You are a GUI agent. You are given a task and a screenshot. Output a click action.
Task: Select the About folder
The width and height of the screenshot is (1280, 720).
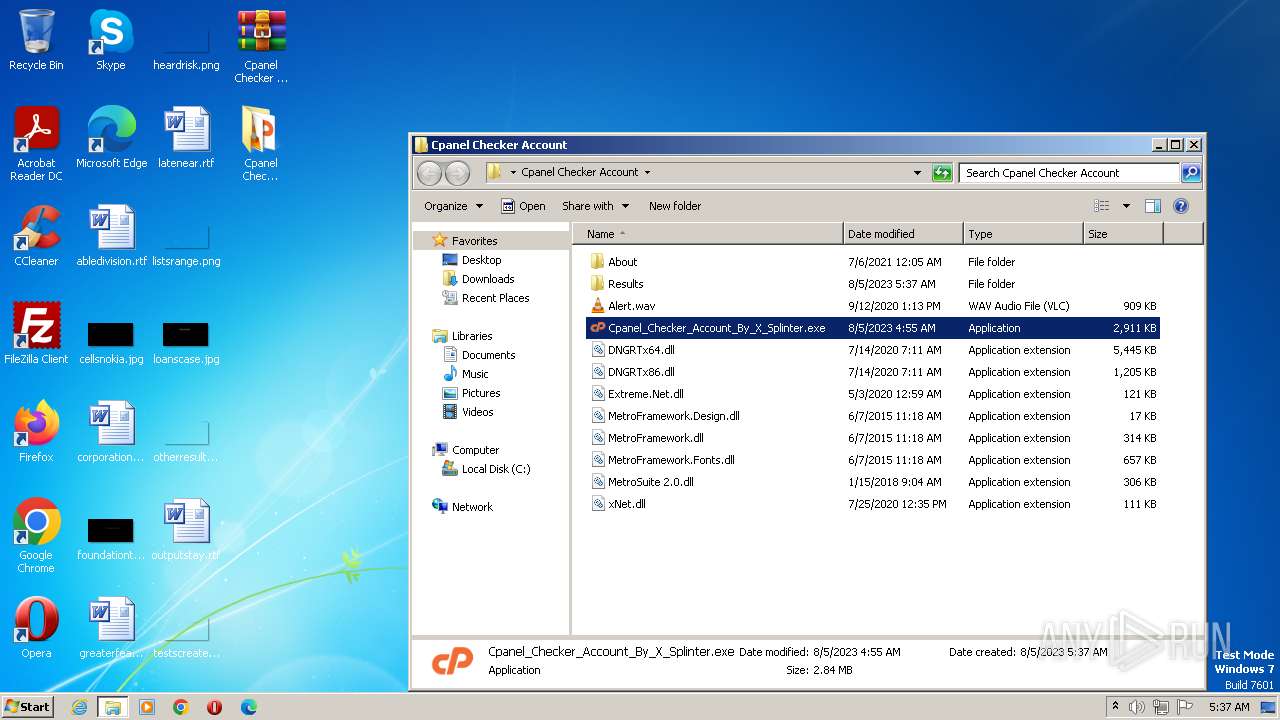(x=873, y=262)
